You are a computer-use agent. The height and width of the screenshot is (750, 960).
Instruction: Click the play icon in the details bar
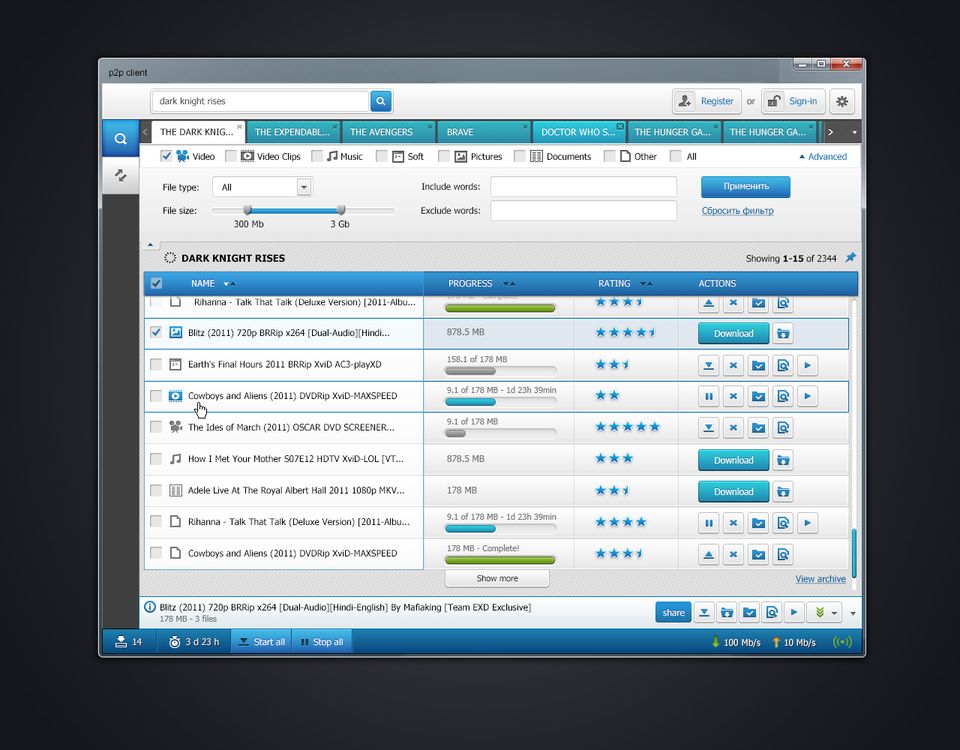794,612
